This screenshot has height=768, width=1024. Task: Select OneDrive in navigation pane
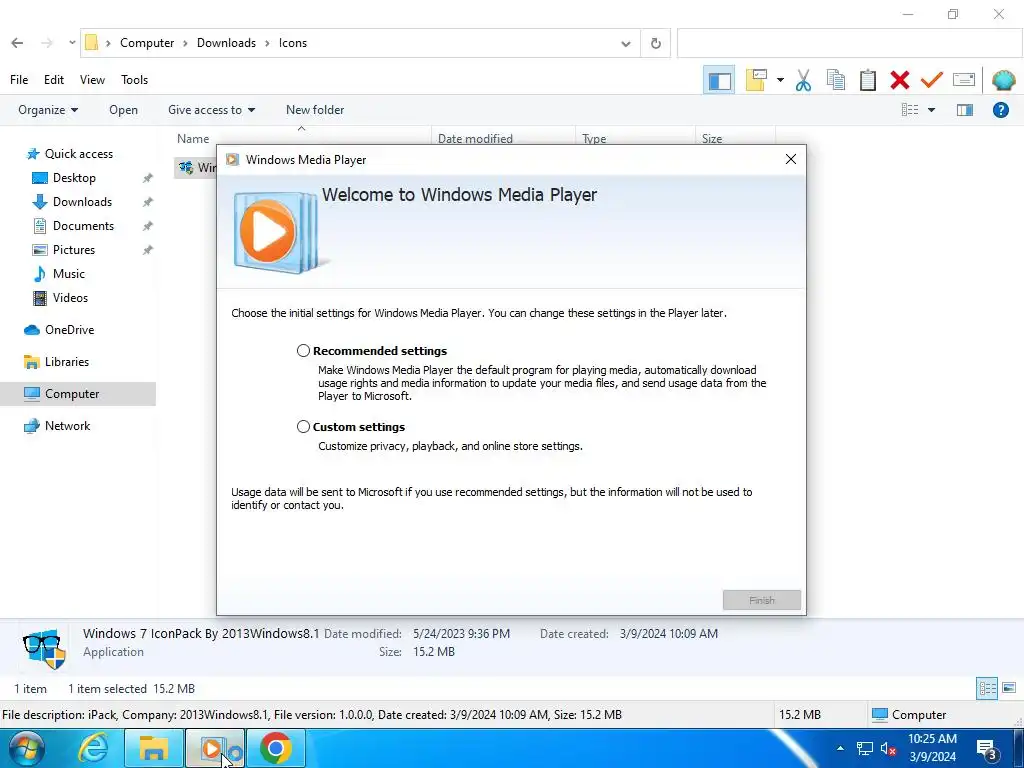click(x=69, y=330)
